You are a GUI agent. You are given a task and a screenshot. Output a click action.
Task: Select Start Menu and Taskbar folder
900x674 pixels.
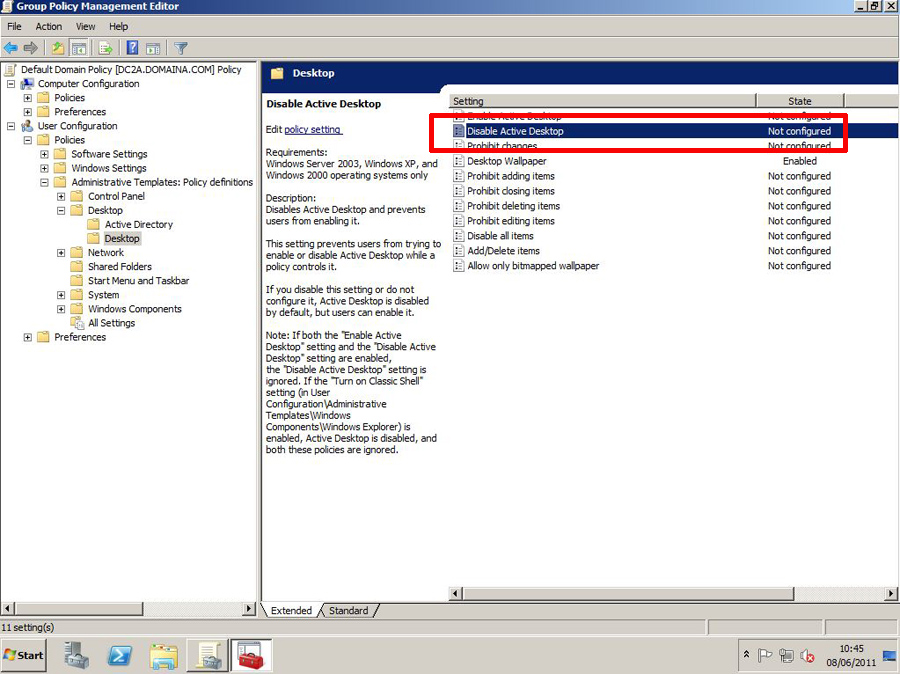[138, 281]
